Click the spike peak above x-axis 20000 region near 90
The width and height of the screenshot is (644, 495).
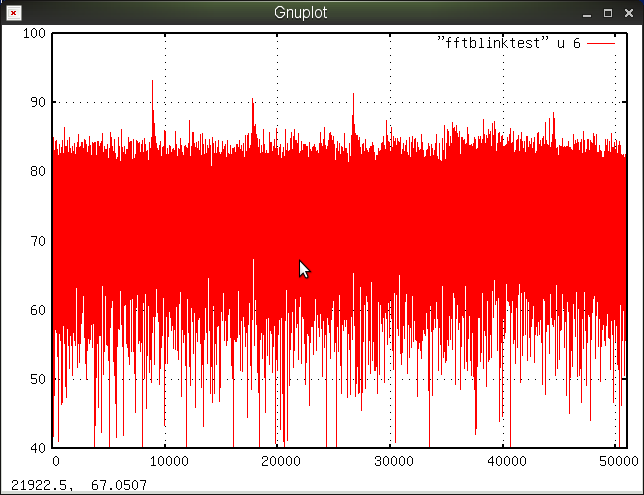252,99
